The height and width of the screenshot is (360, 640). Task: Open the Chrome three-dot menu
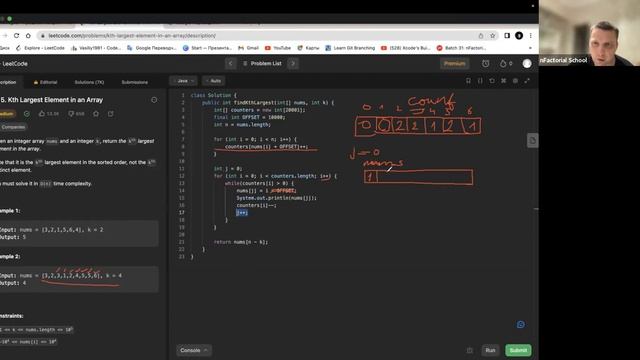click(x=531, y=36)
